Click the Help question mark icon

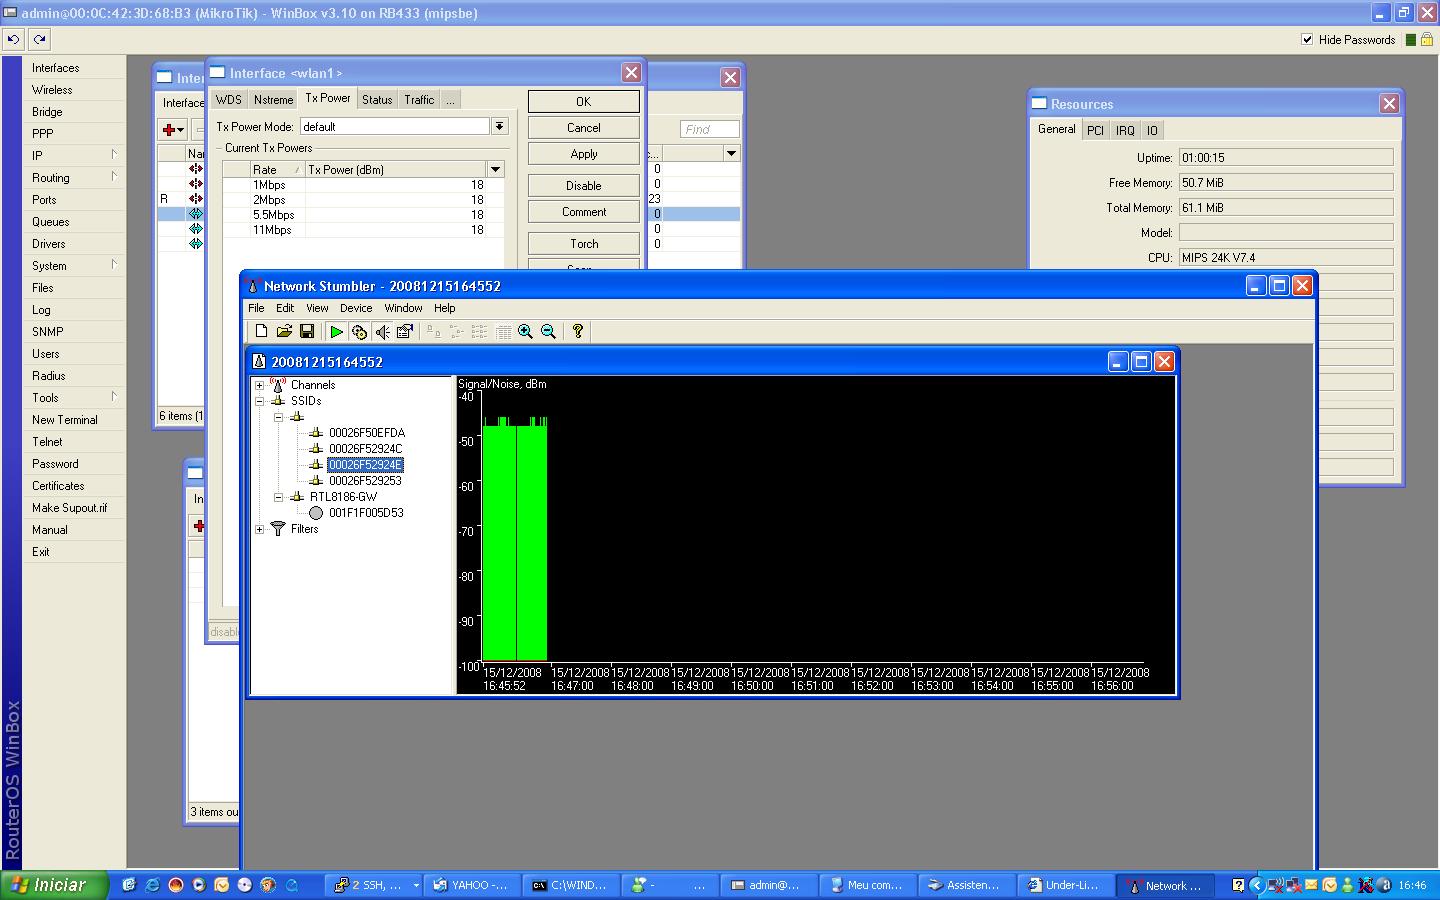[577, 332]
